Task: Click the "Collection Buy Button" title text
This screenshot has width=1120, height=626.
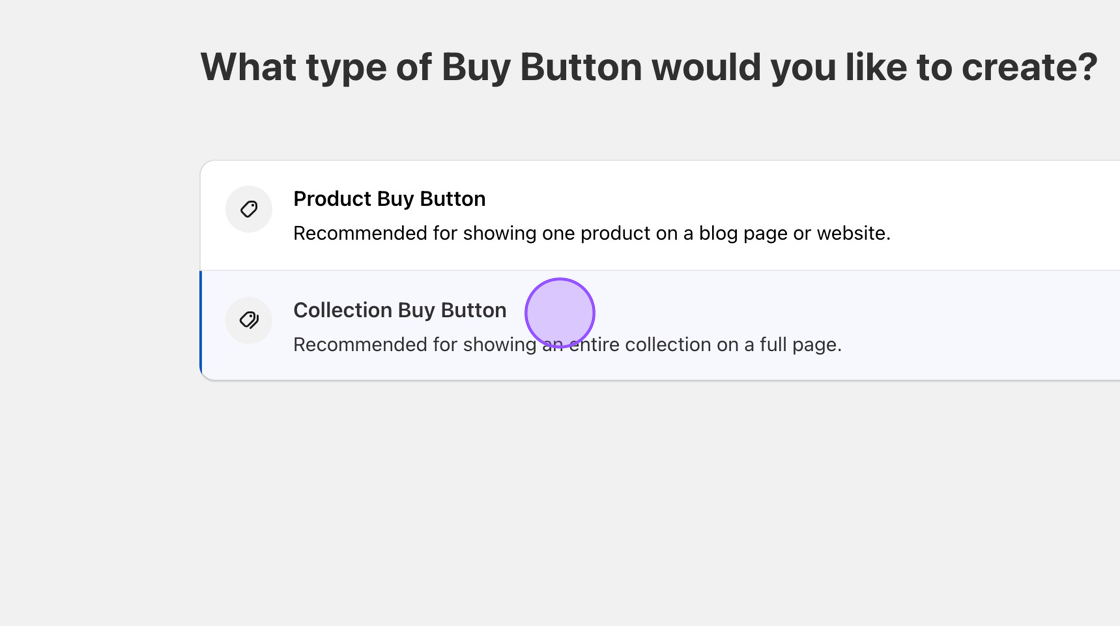Action: pyautogui.click(x=399, y=310)
